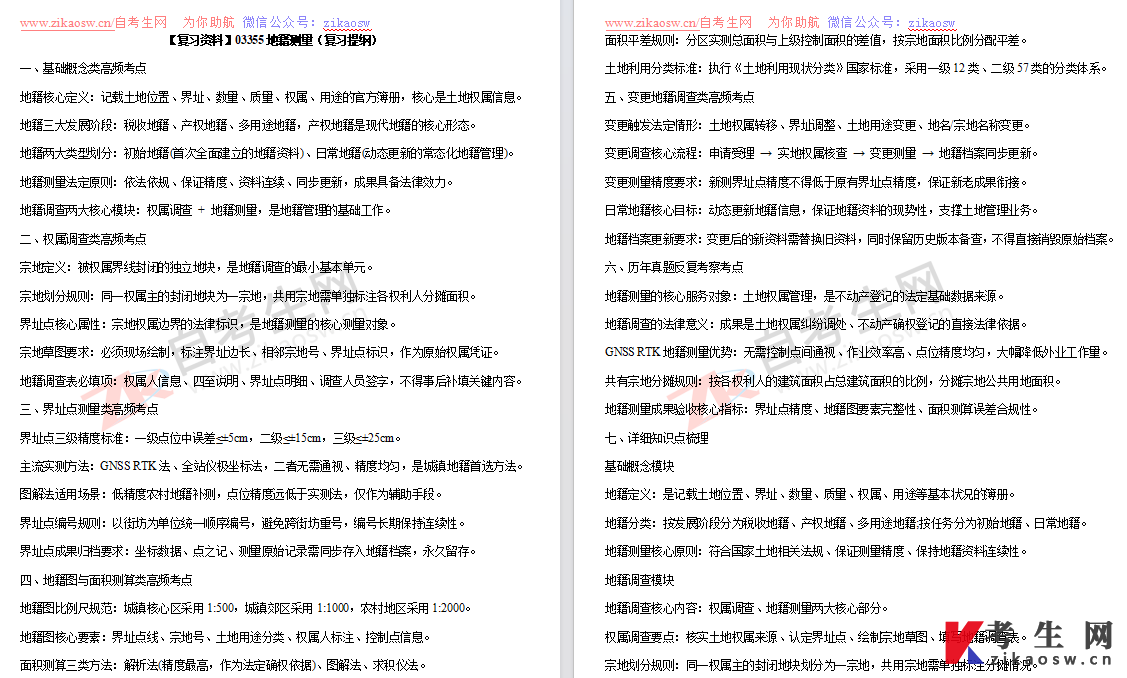Click the line starting '图解法适用场景'
The height and width of the screenshot is (678, 1127).
coord(231,494)
